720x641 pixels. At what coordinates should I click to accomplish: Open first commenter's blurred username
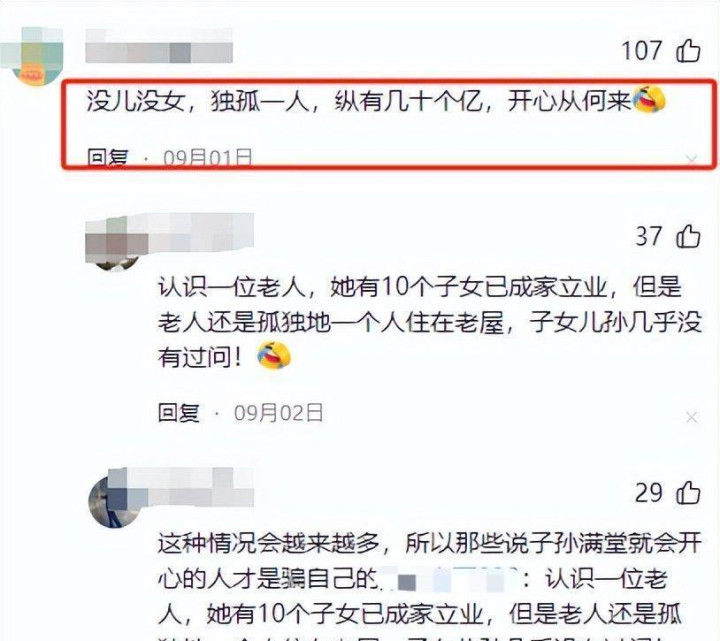point(159,46)
